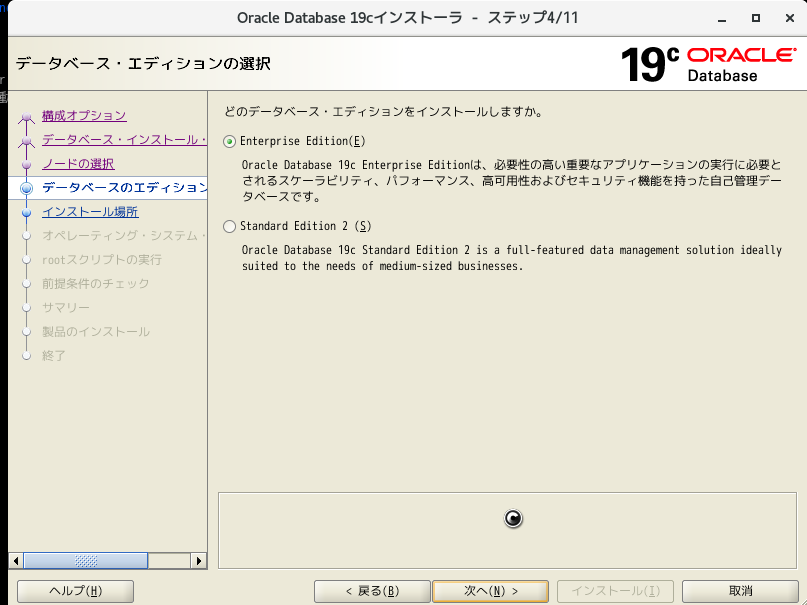
Task: Open the 構成オプション step link
Action: (84, 116)
